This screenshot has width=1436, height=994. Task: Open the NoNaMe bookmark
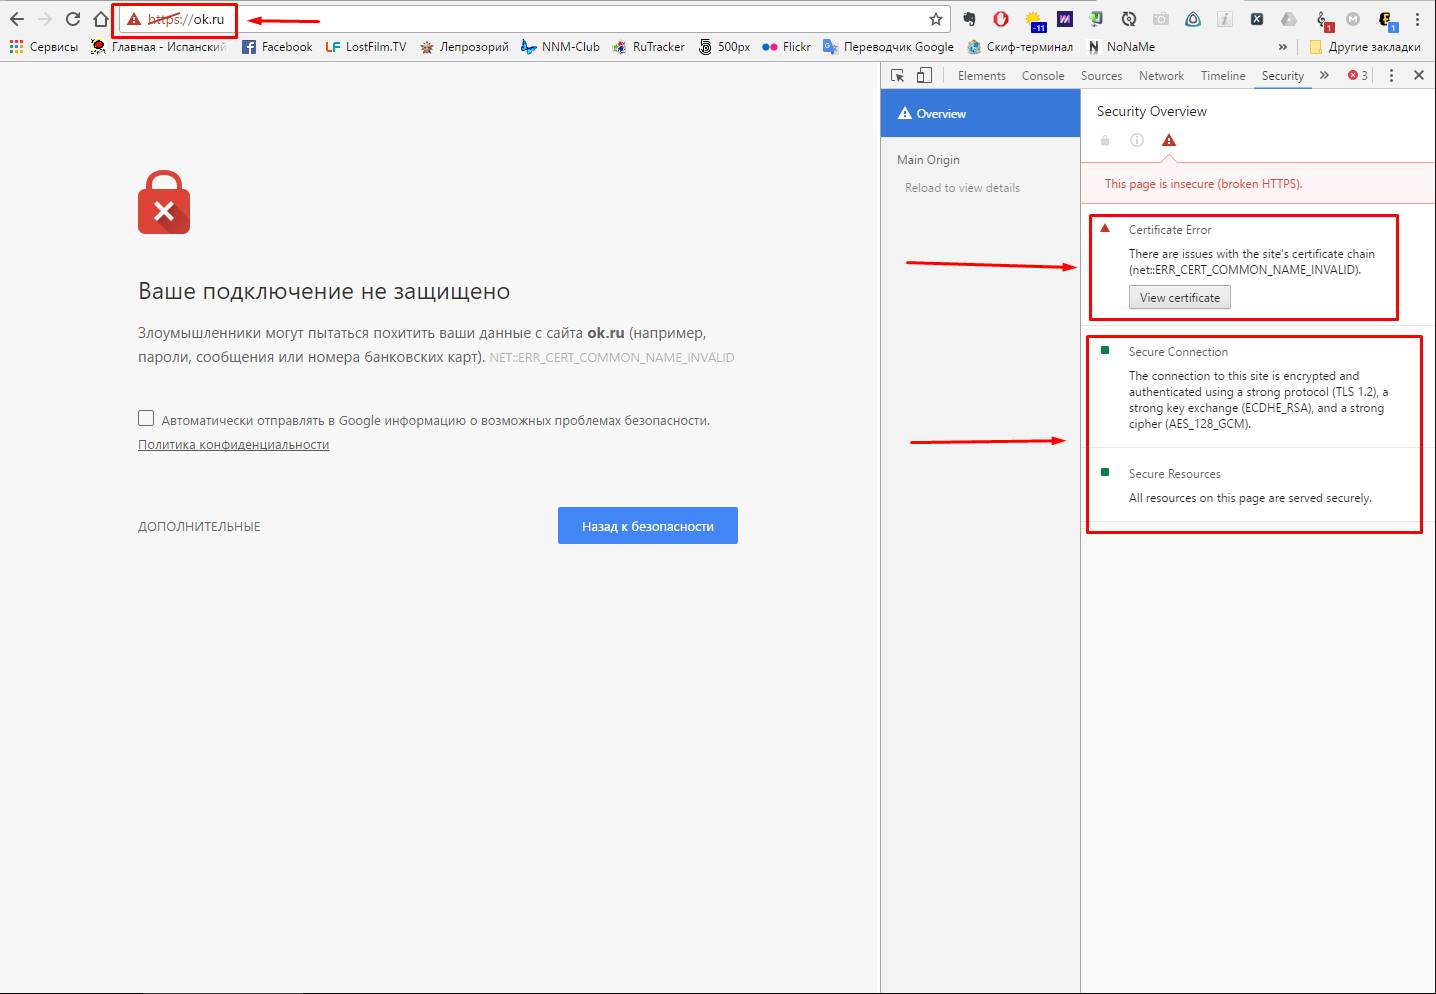(1120, 47)
